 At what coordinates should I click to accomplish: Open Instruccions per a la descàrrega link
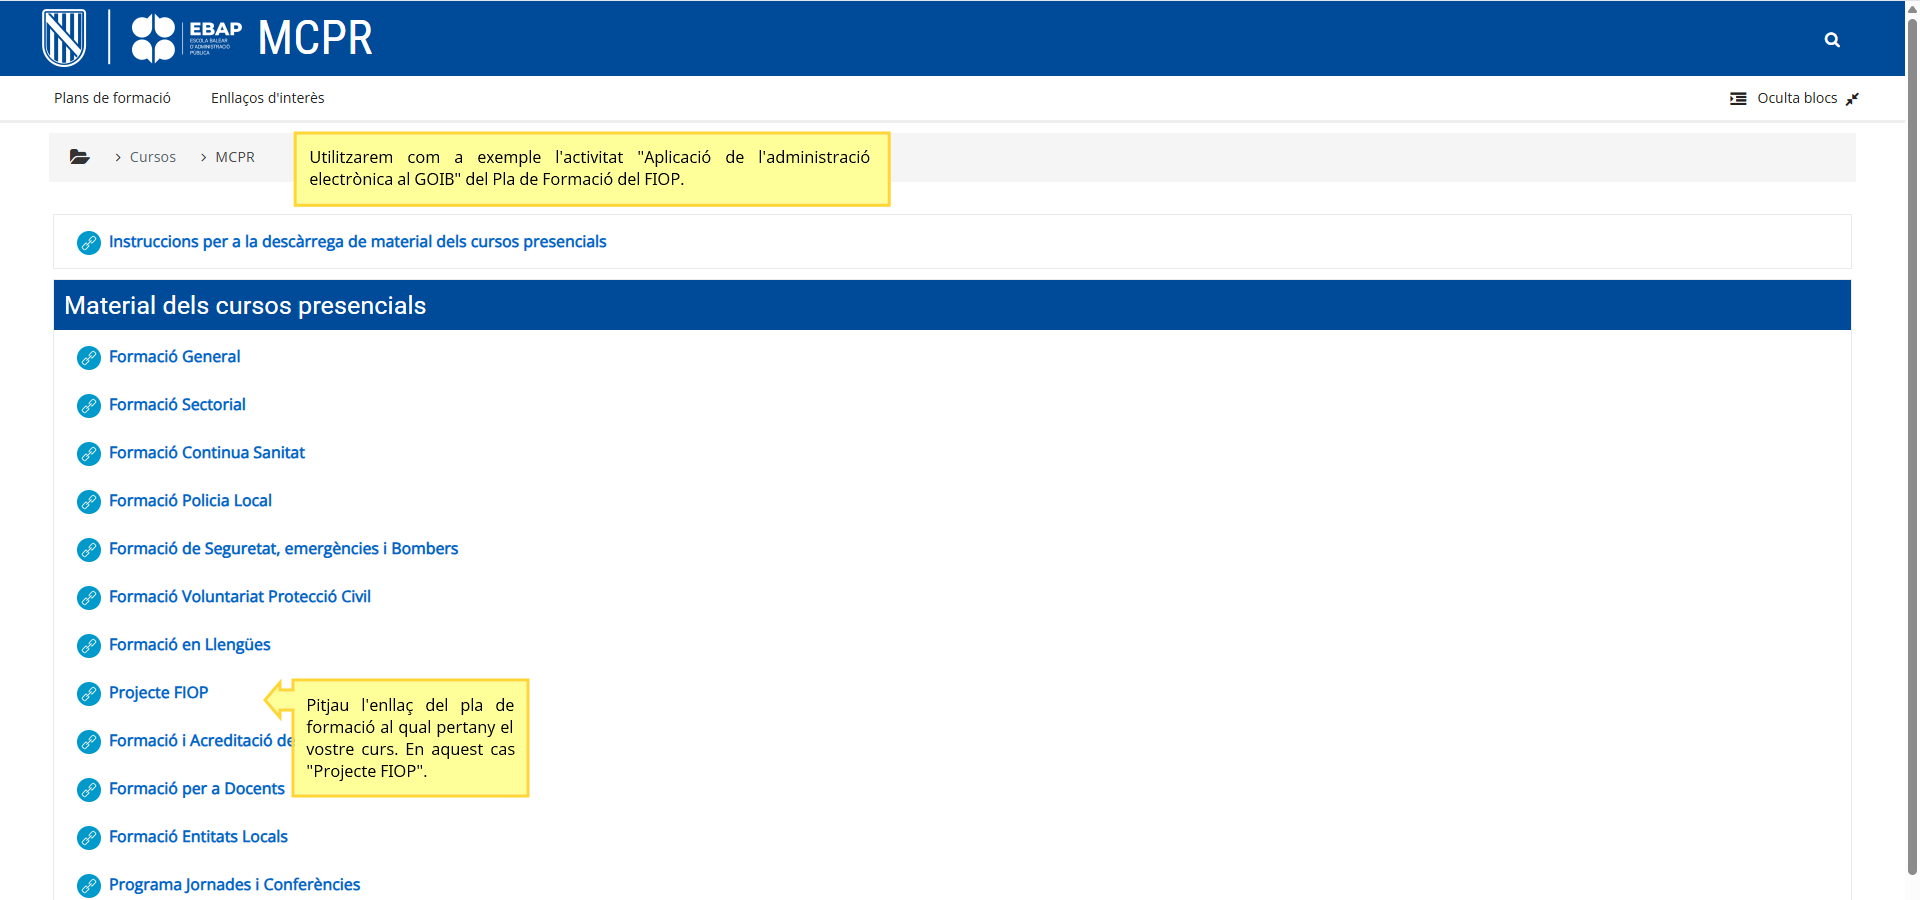[357, 242]
